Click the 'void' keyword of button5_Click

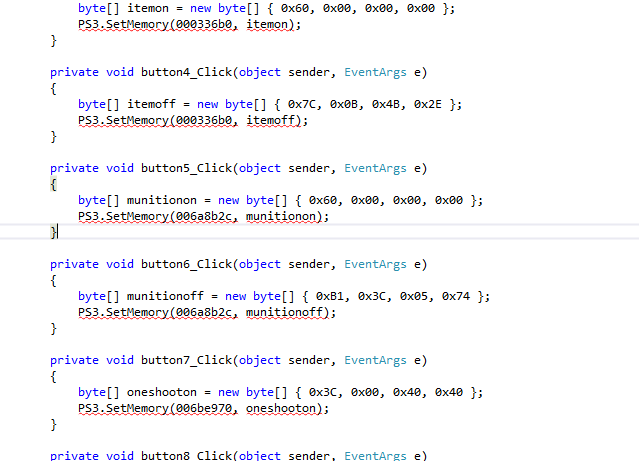(120, 168)
